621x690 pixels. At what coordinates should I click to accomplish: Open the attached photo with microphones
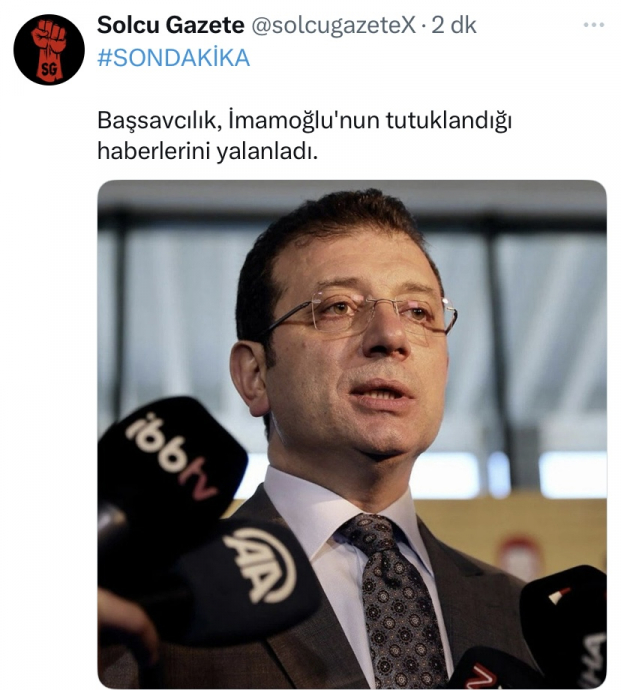point(352,434)
